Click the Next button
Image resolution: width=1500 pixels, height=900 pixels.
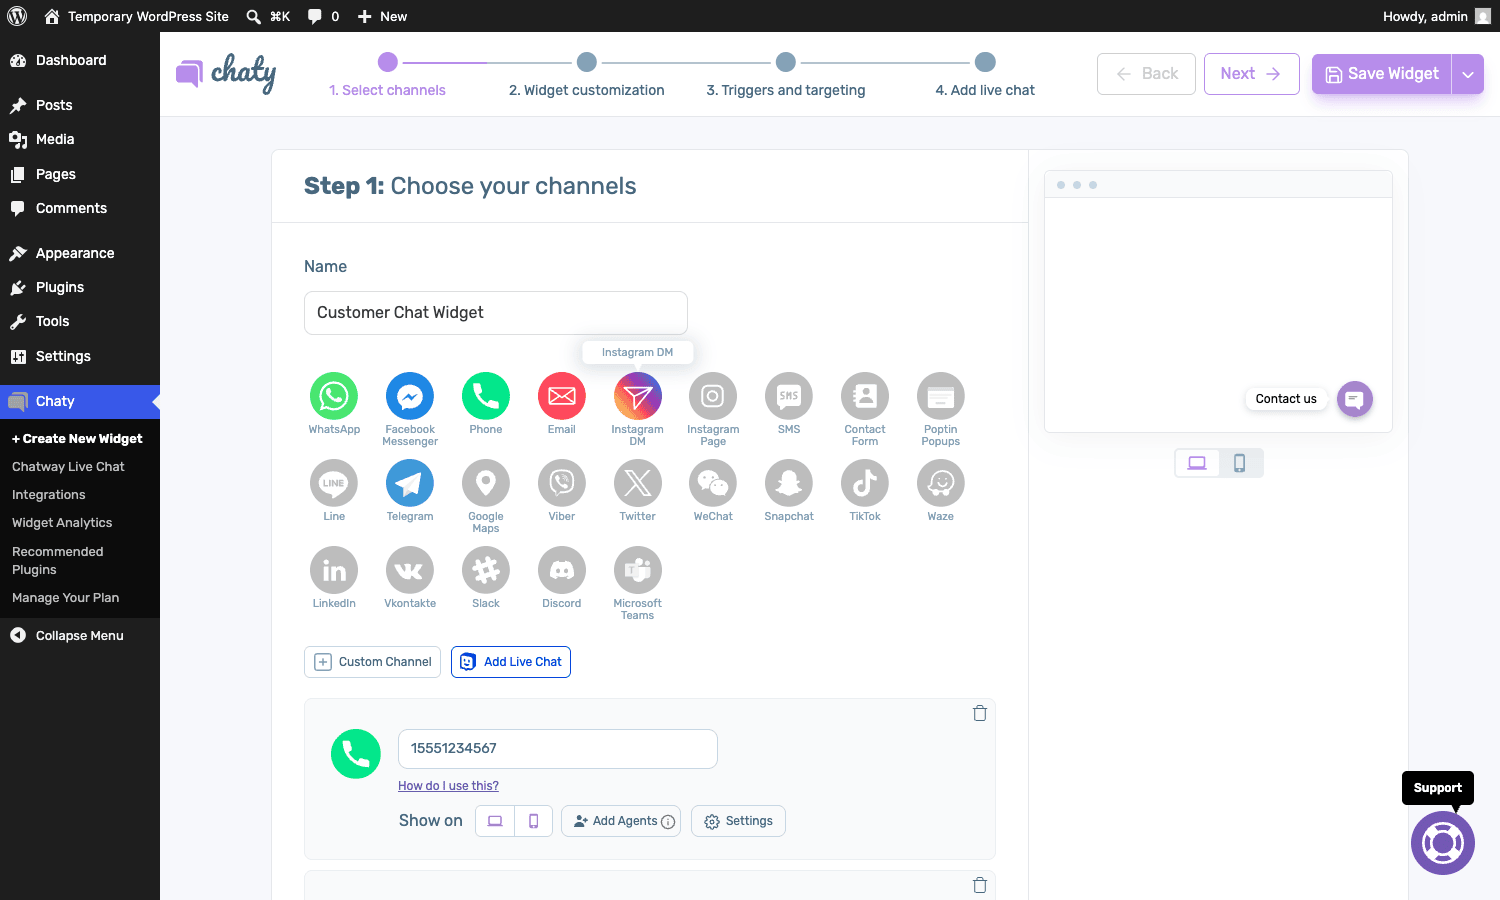click(x=1252, y=74)
